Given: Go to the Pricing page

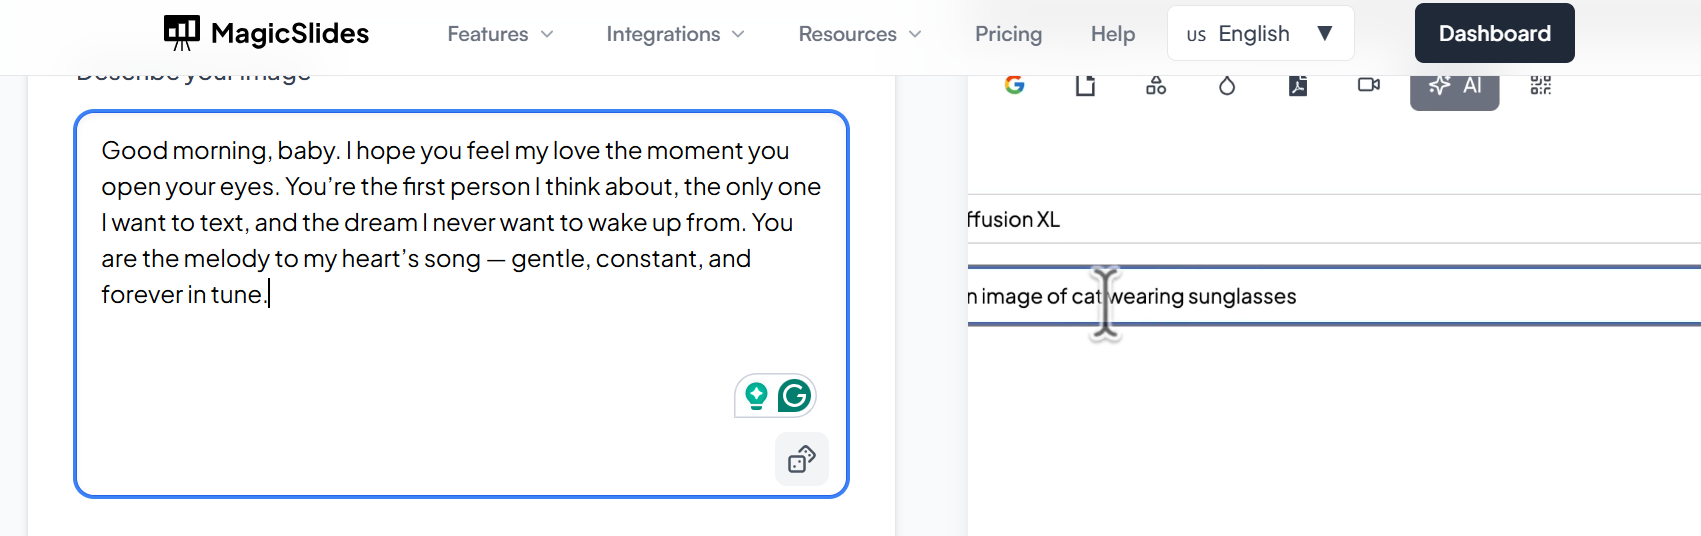Looking at the screenshot, I should point(1008,34).
